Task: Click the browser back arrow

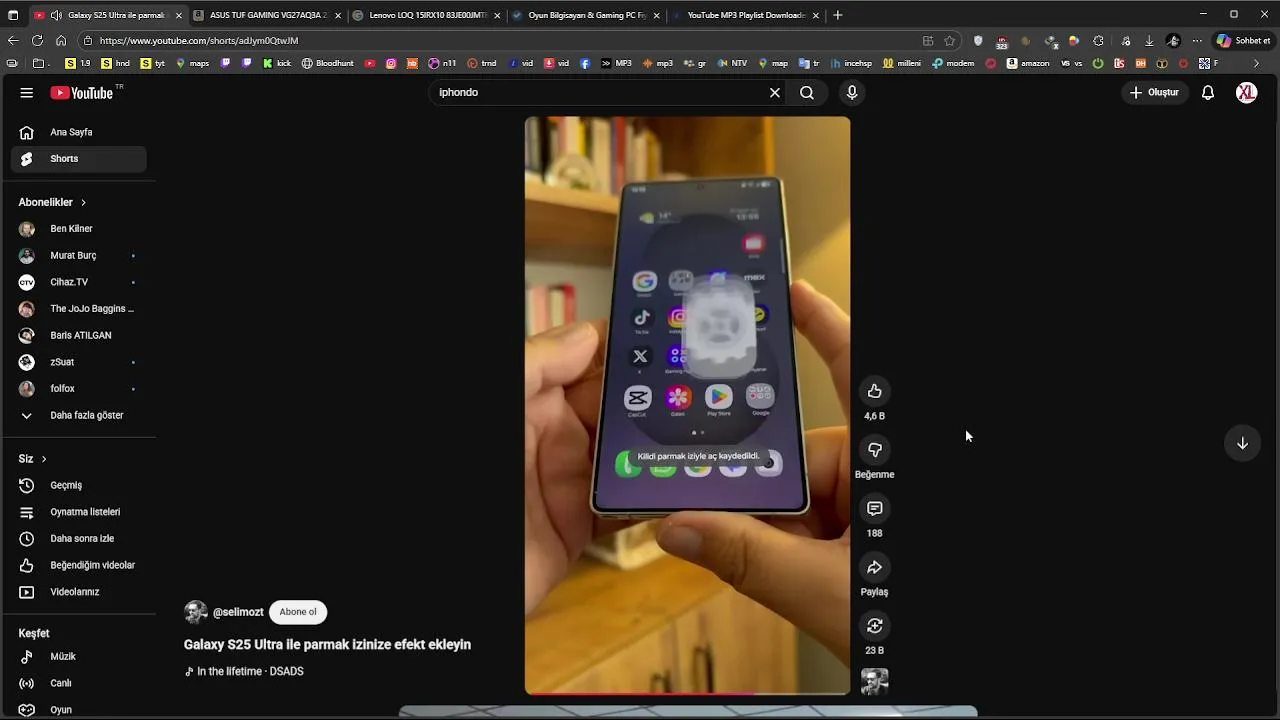Action: (x=13, y=41)
